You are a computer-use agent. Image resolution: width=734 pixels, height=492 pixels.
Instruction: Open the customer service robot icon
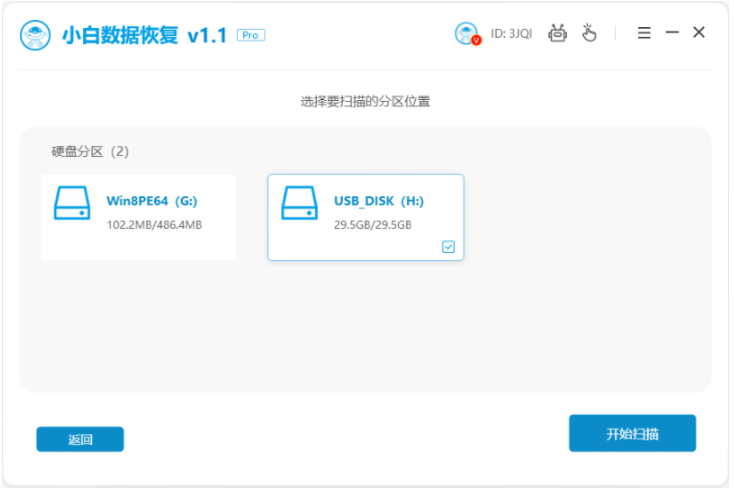(x=558, y=33)
